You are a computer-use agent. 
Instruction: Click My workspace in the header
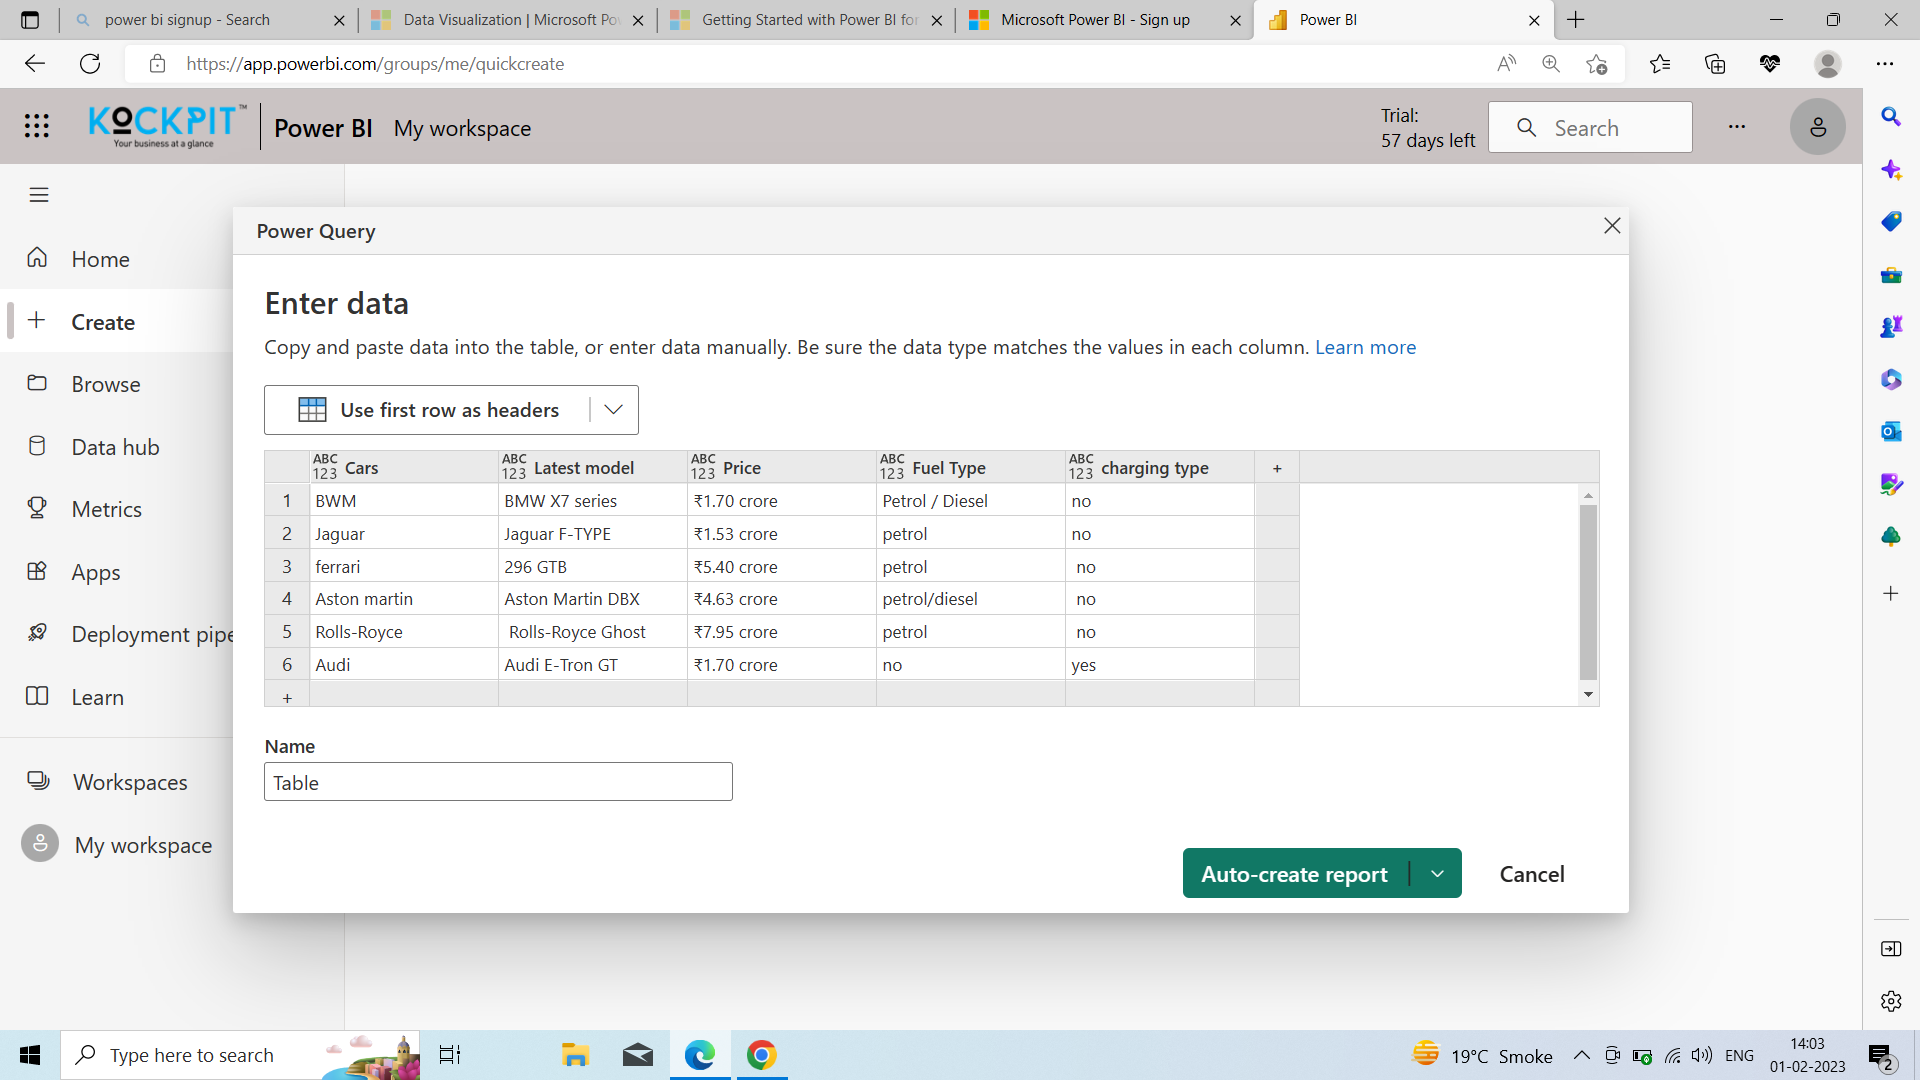pyautogui.click(x=462, y=128)
